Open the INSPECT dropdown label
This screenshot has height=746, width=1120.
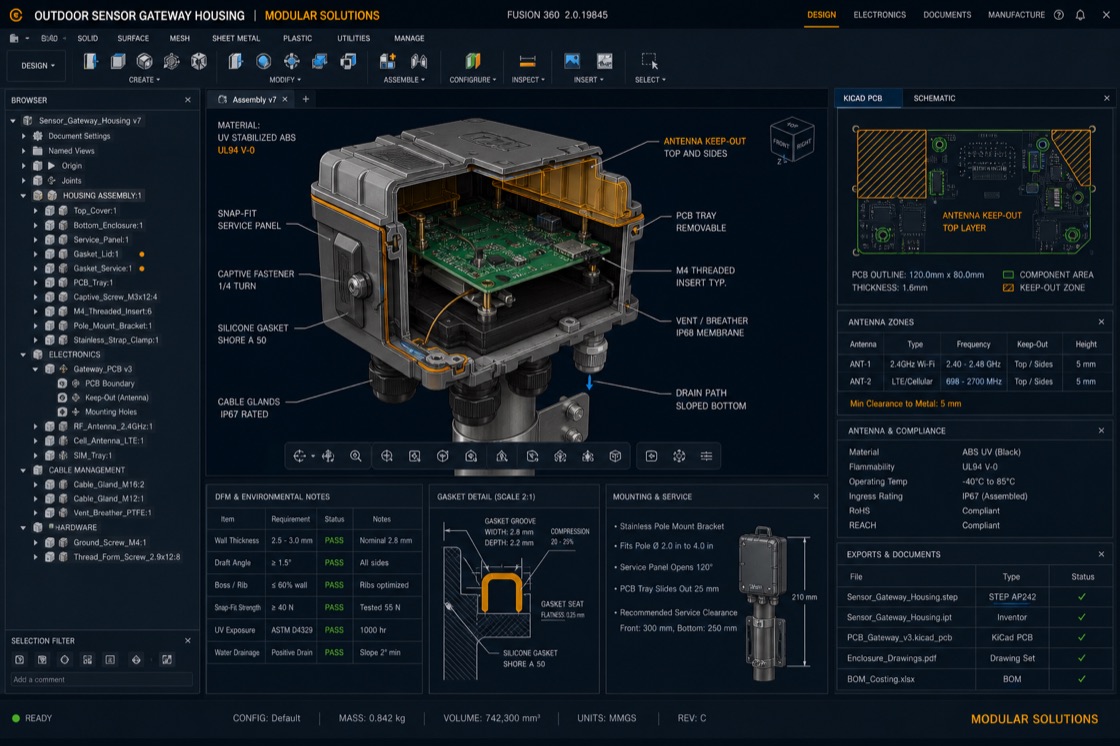click(x=528, y=80)
